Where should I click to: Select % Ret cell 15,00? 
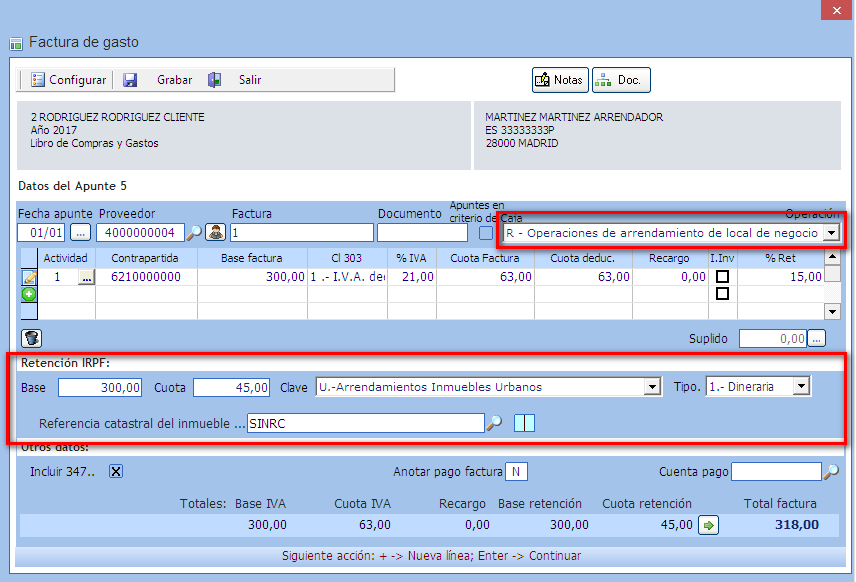[781, 277]
